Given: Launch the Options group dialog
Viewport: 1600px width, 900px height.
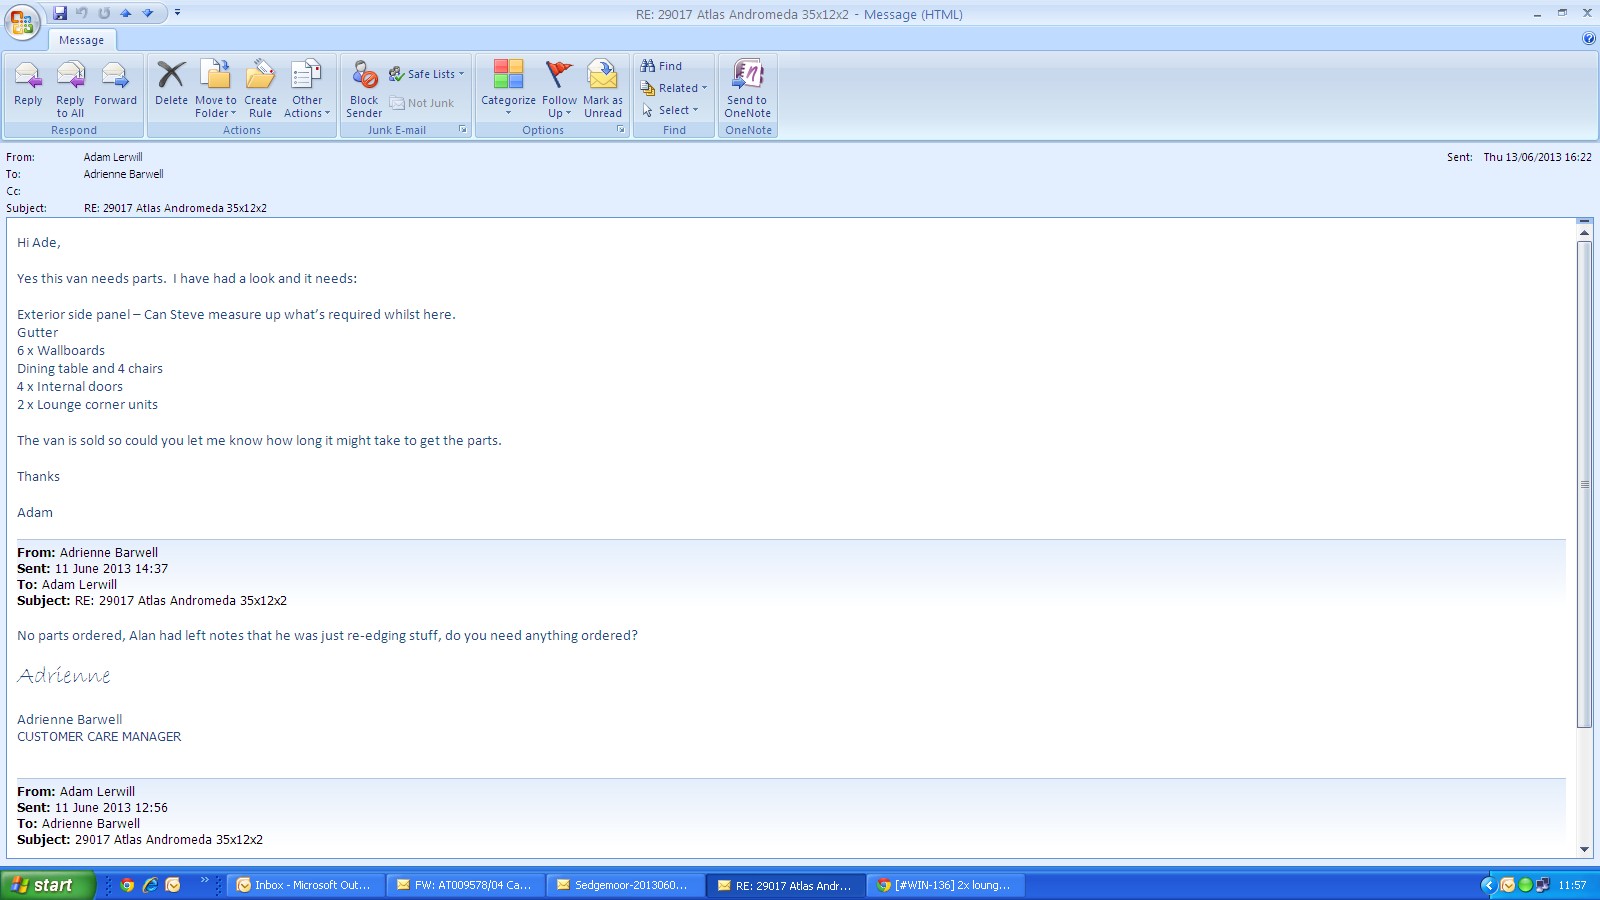Looking at the screenshot, I should pos(621,130).
